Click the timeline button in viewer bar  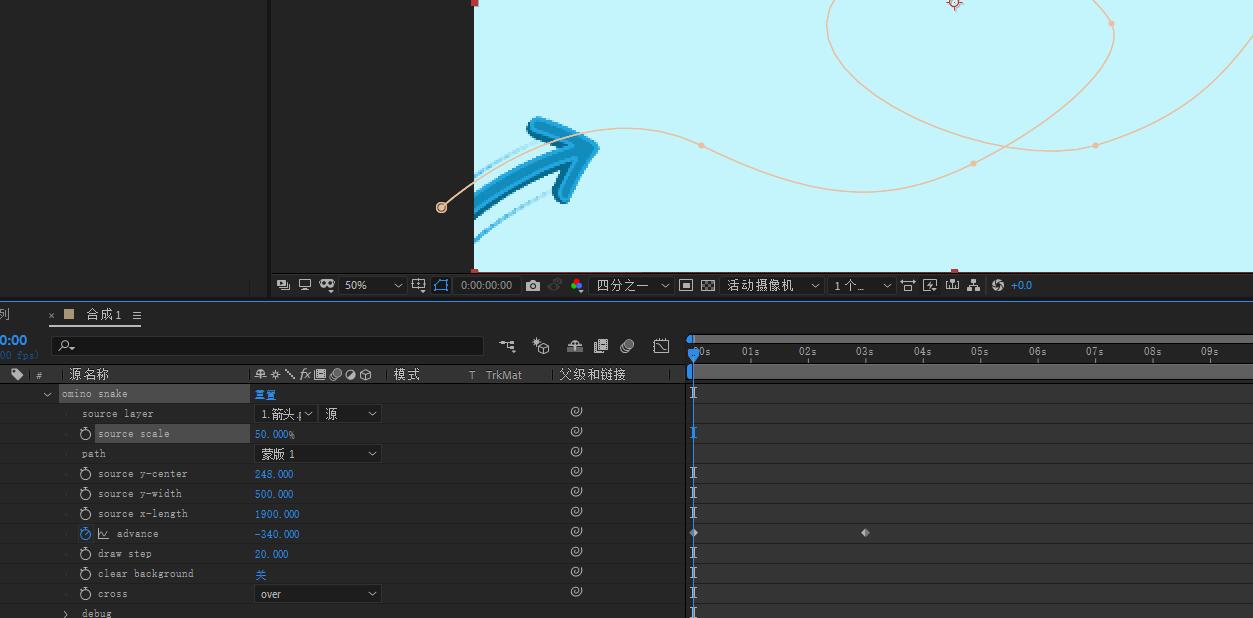pos(952,285)
